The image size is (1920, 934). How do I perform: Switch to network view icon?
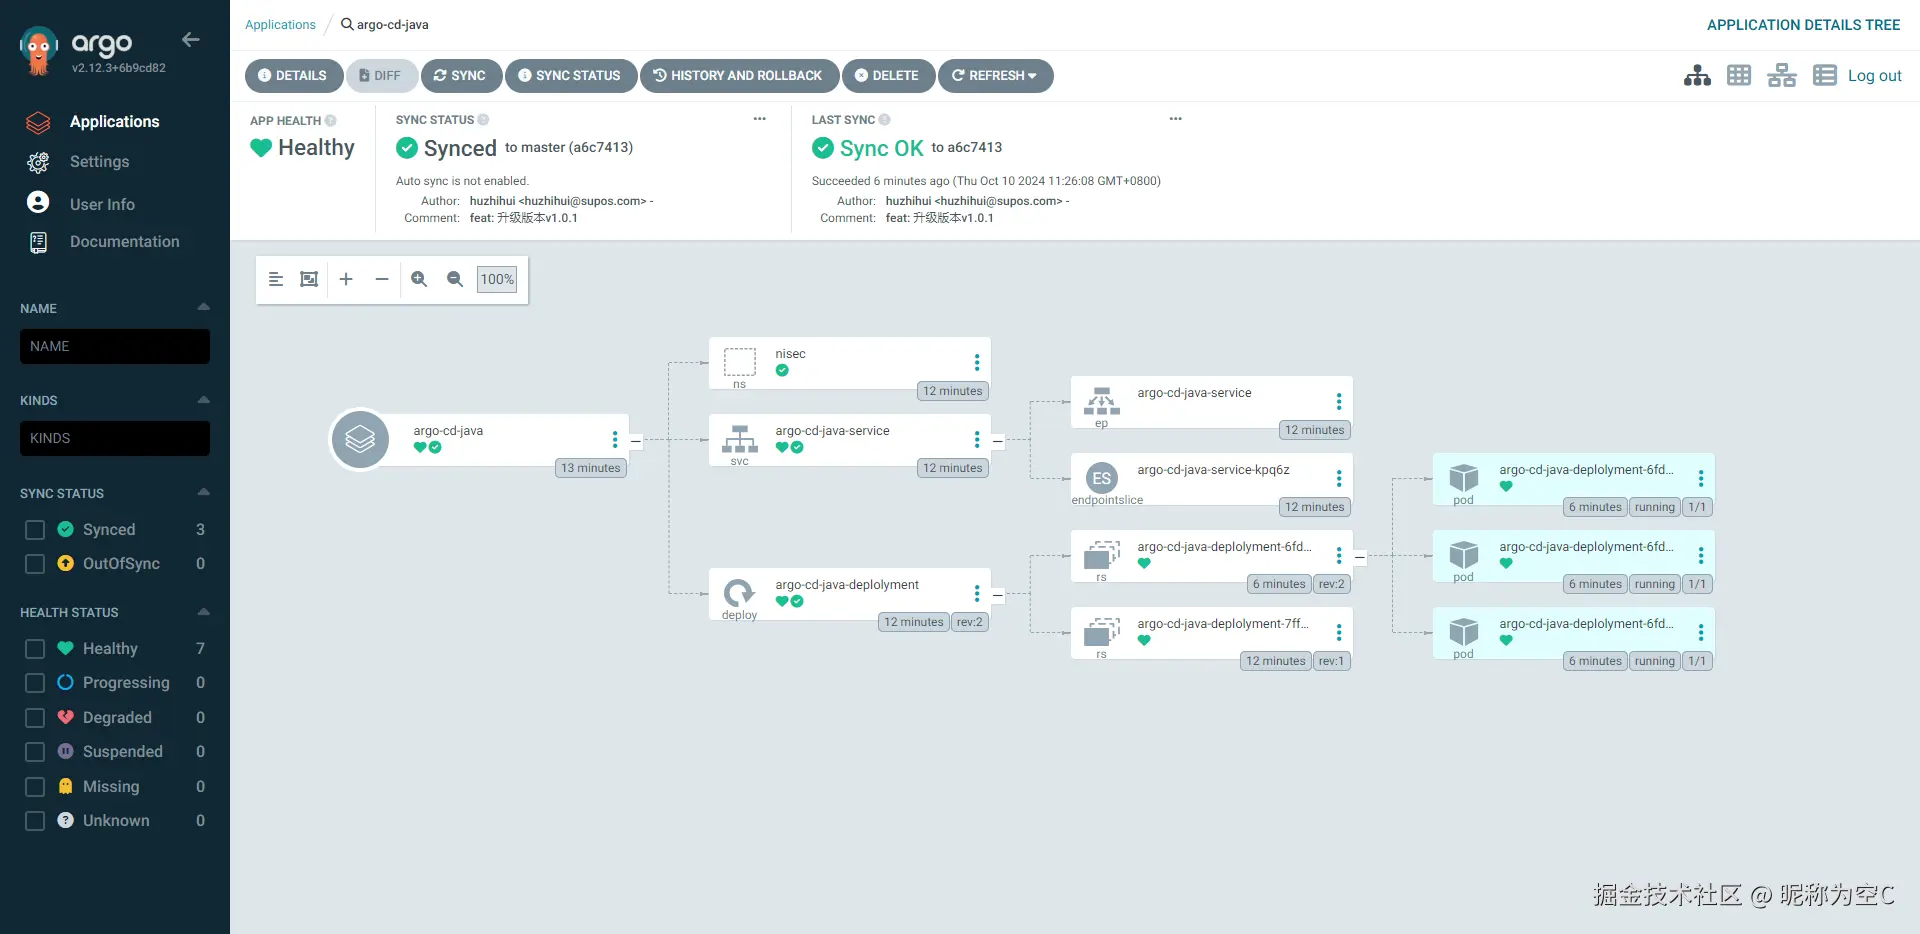1782,76
